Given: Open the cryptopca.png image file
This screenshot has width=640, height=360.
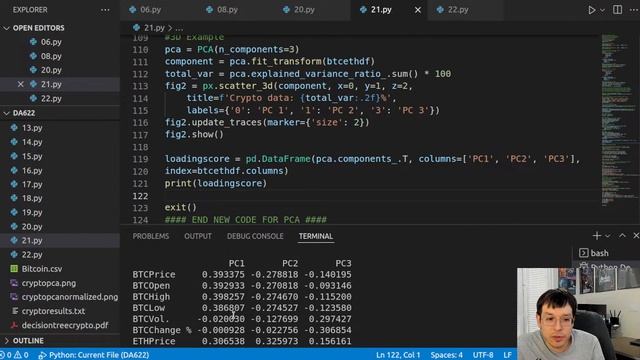Looking at the screenshot, I should tap(49, 283).
